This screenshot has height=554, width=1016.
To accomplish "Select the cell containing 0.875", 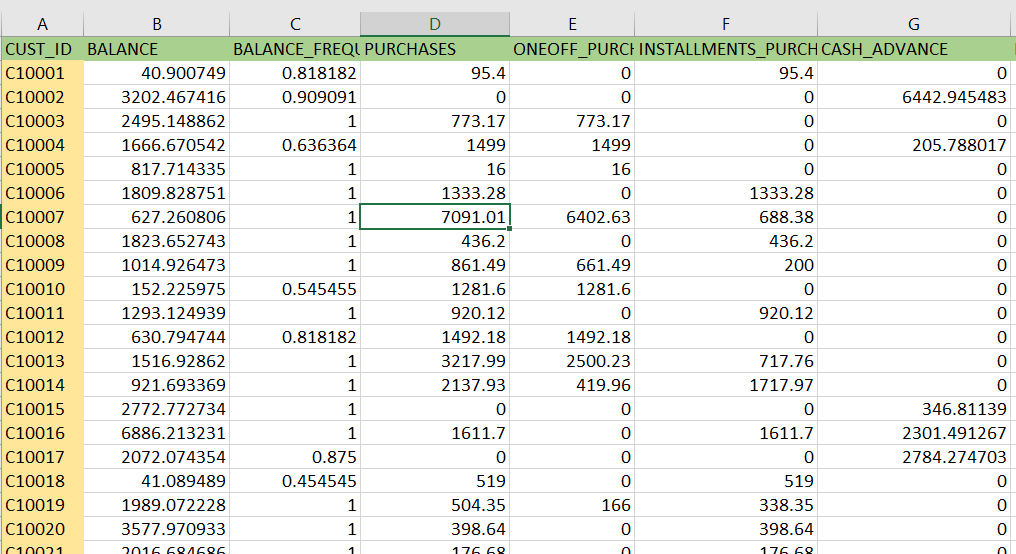I will [x=295, y=457].
